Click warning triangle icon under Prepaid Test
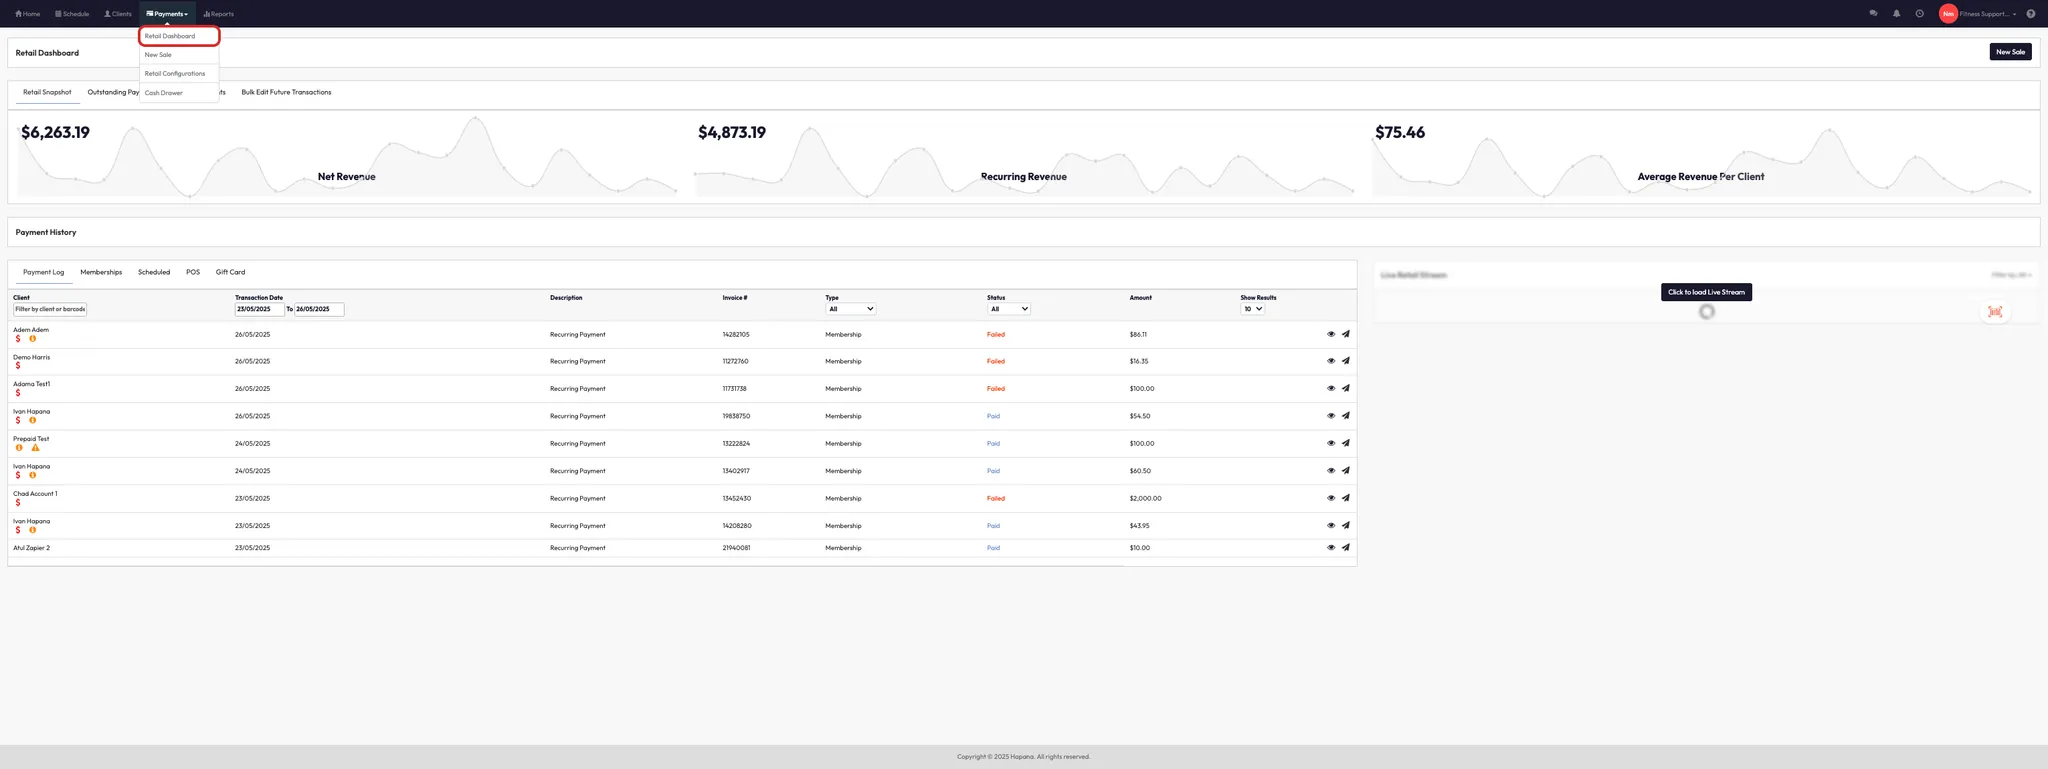 point(35,448)
